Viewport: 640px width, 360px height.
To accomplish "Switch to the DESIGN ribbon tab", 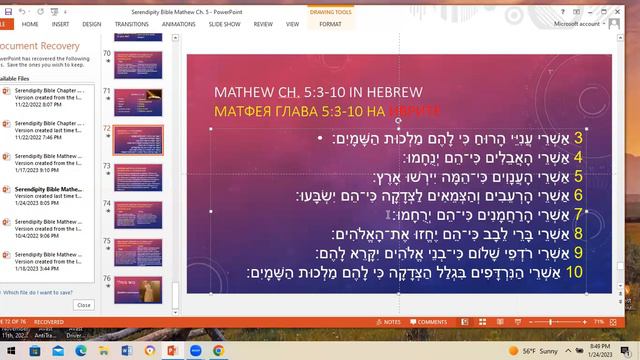I will [91, 24].
